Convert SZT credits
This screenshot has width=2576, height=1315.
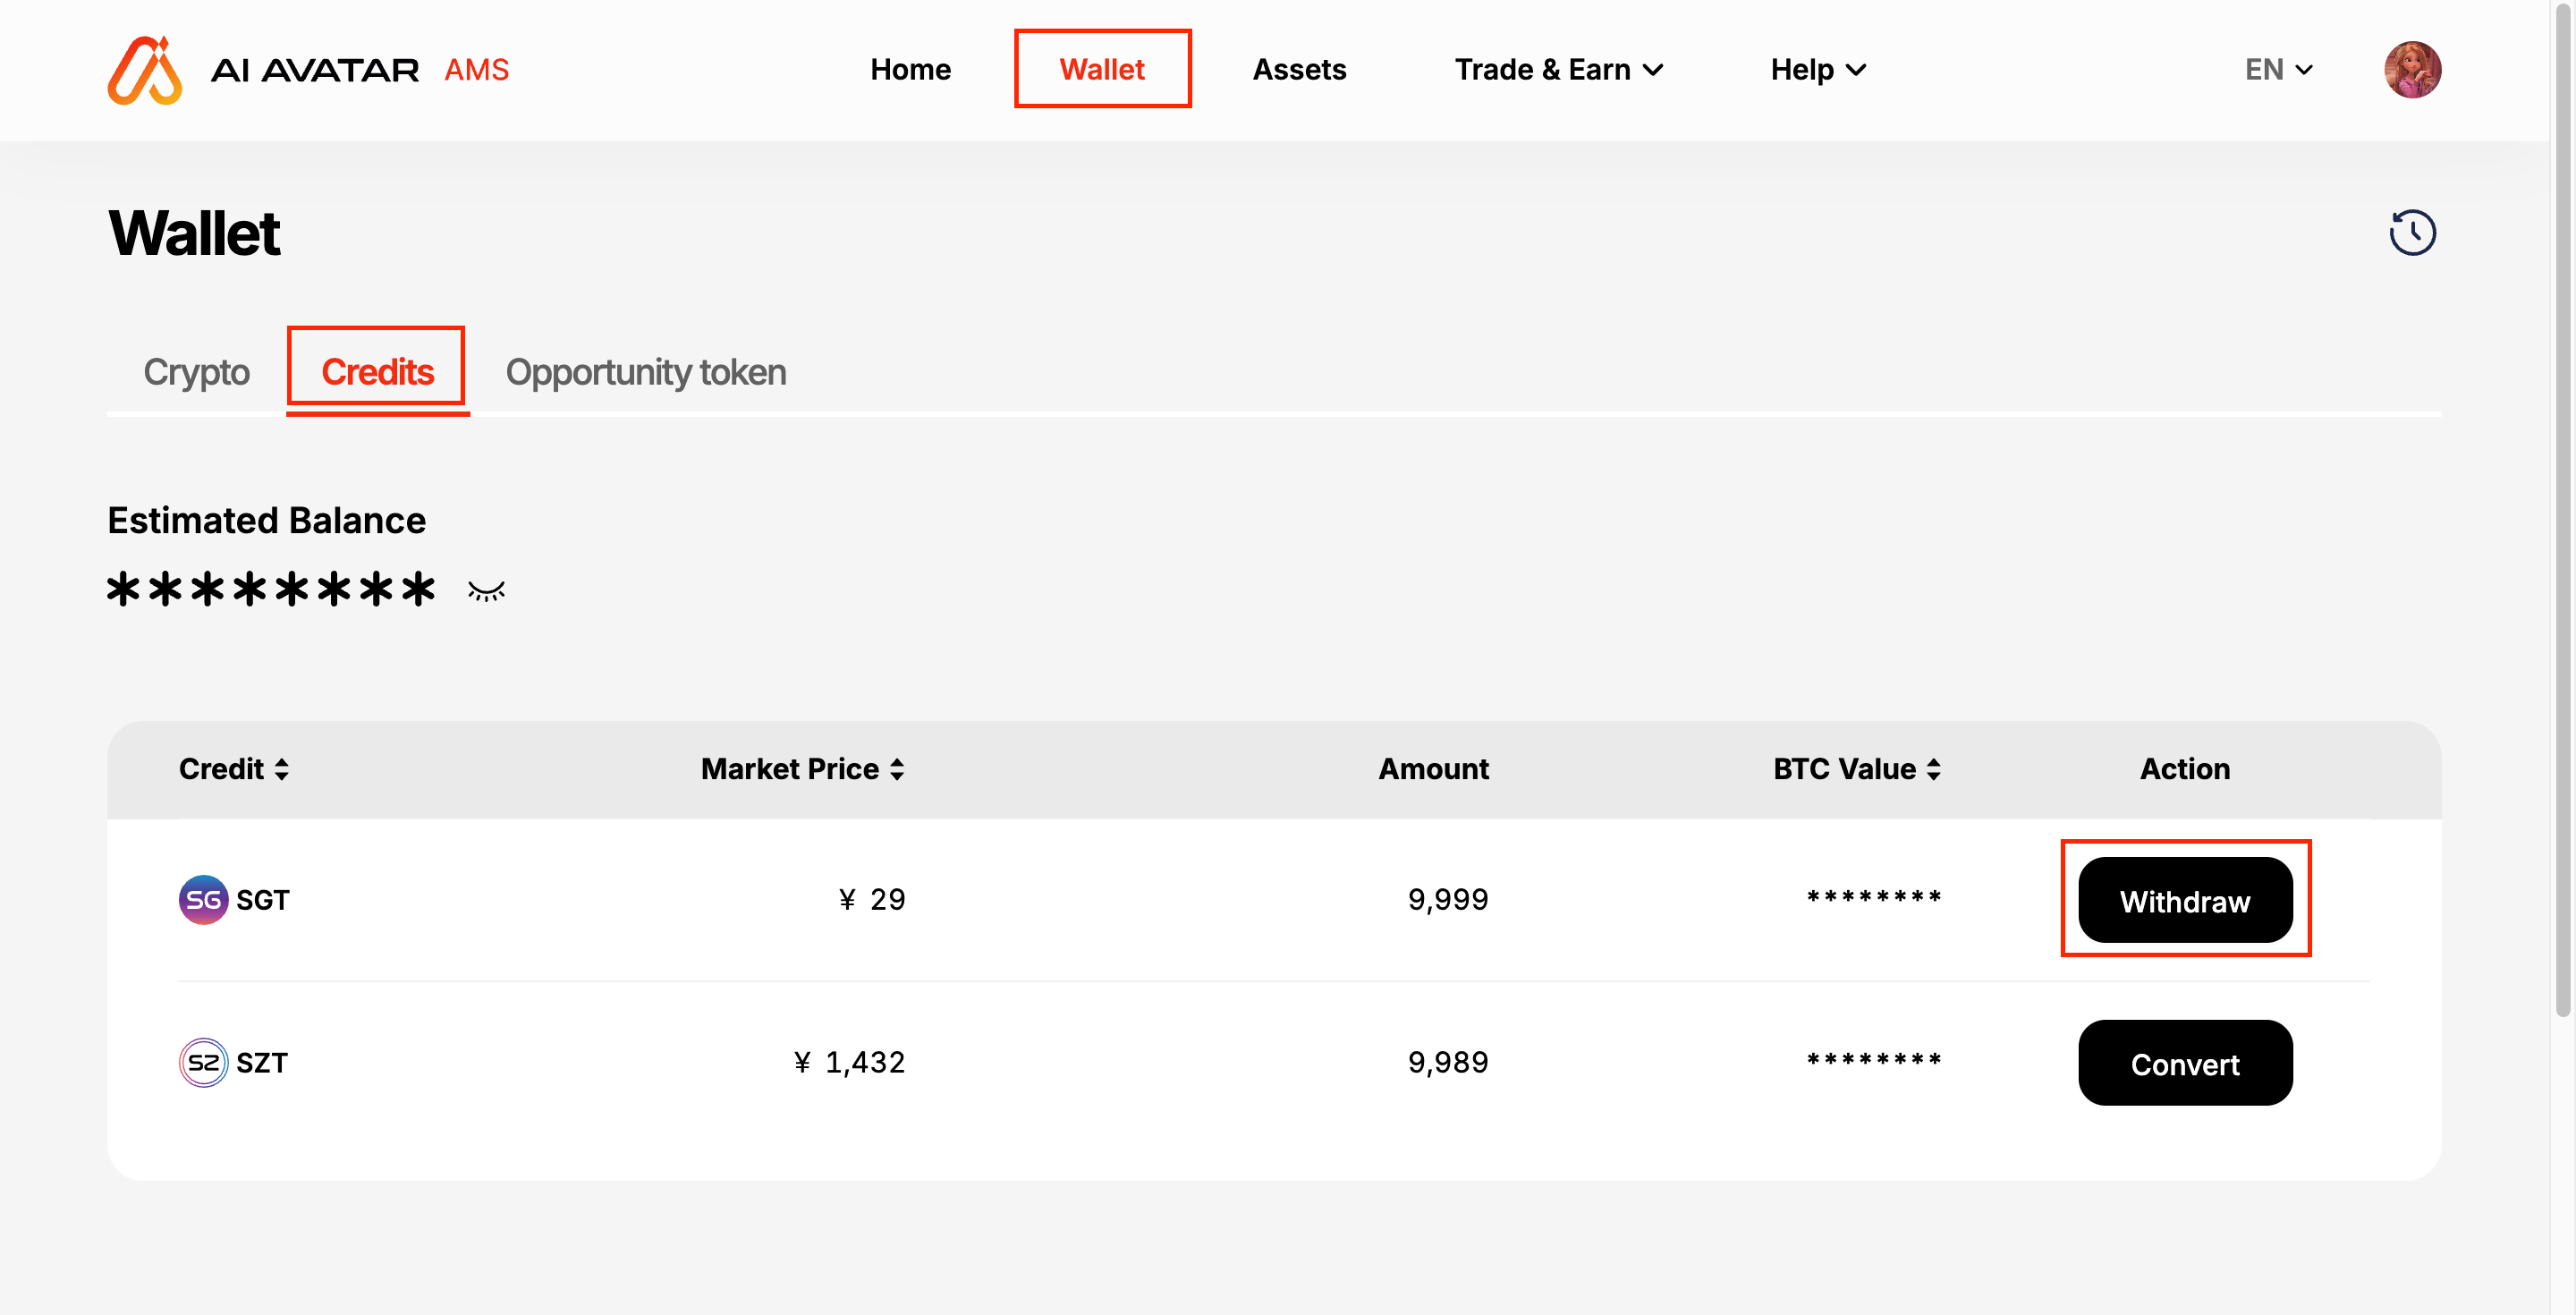(x=2185, y=1063)
